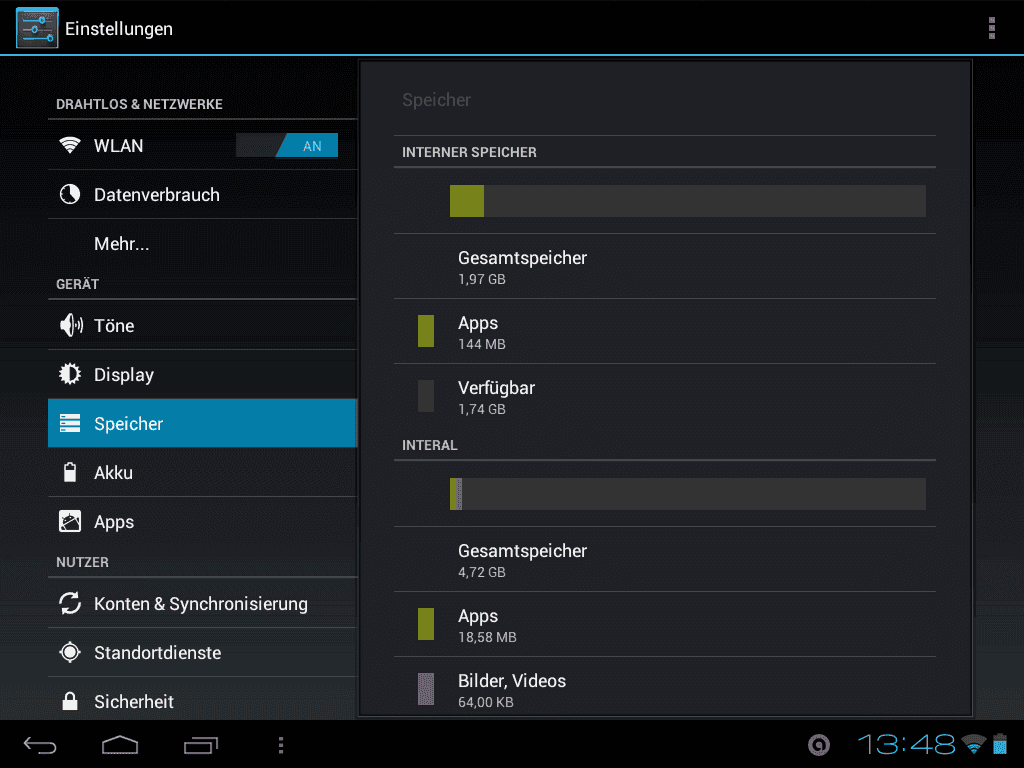Open the Apps settings in the sidebar
This screenshot has height=768, width=1024.
pos(202,521)
